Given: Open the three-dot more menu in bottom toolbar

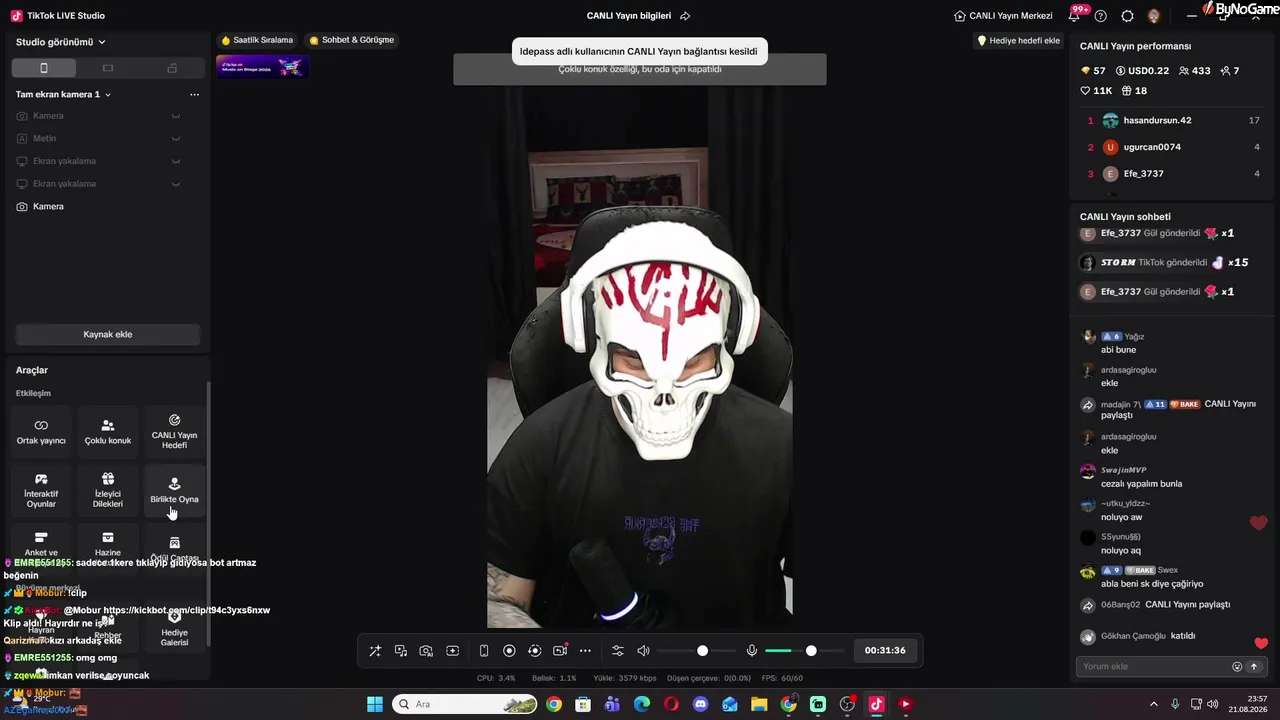Looking at the screenshot, I should click(x=586, y=651).
